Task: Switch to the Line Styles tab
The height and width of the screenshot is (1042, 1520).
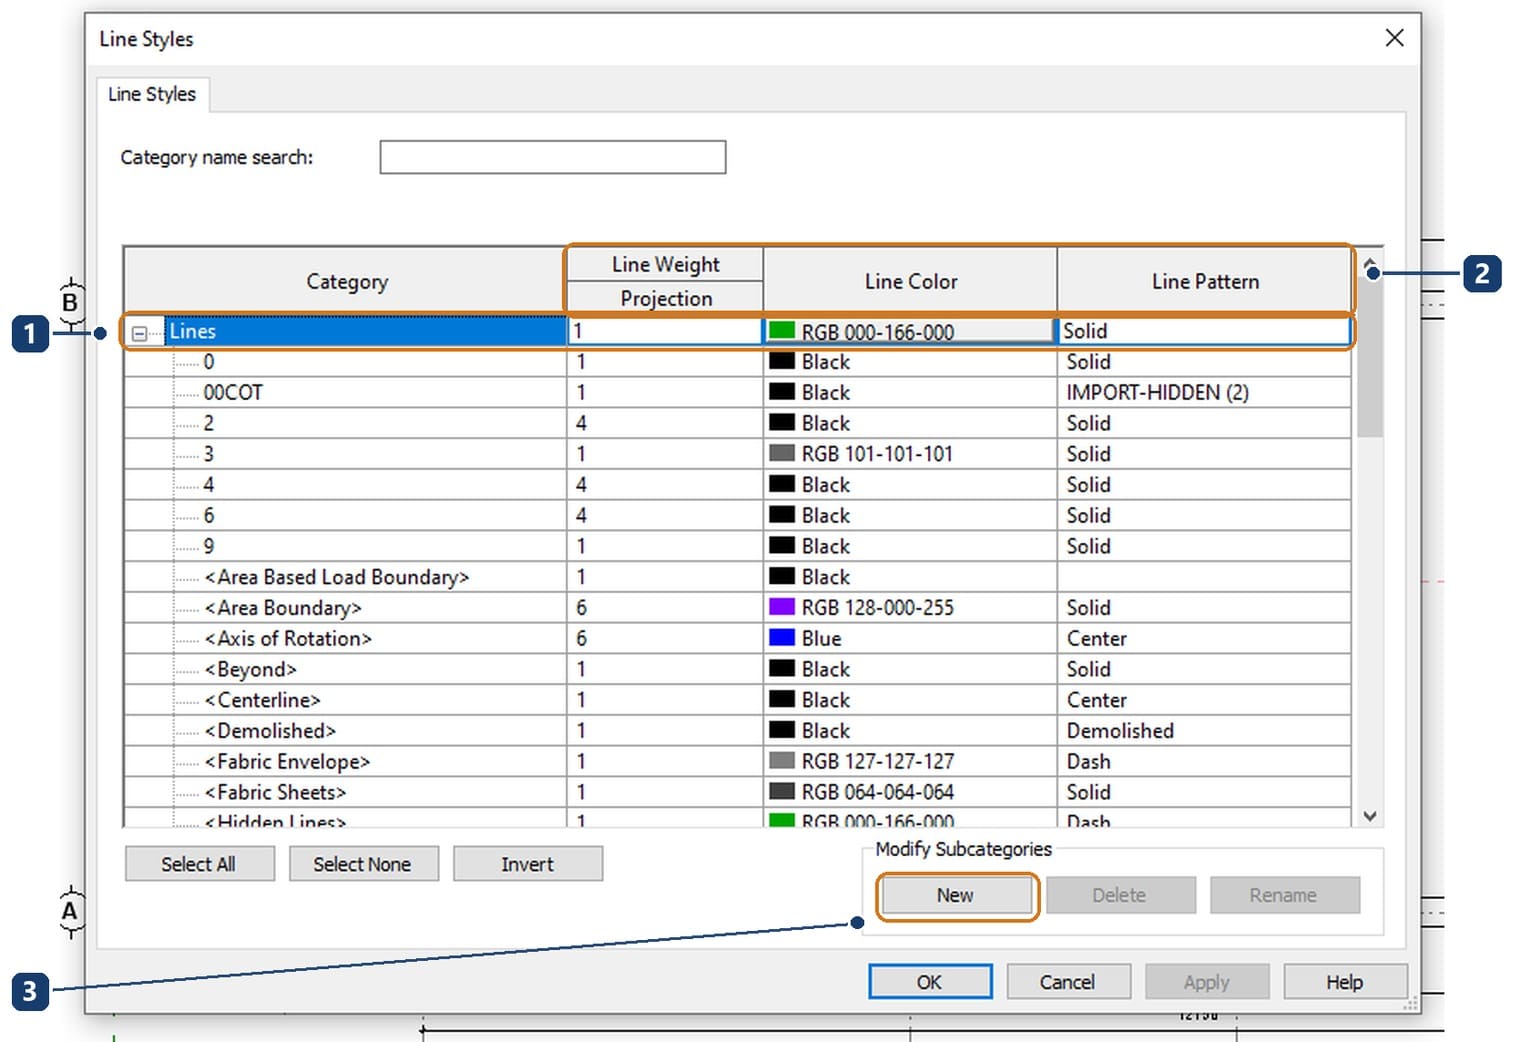Action: coord(152,94)
